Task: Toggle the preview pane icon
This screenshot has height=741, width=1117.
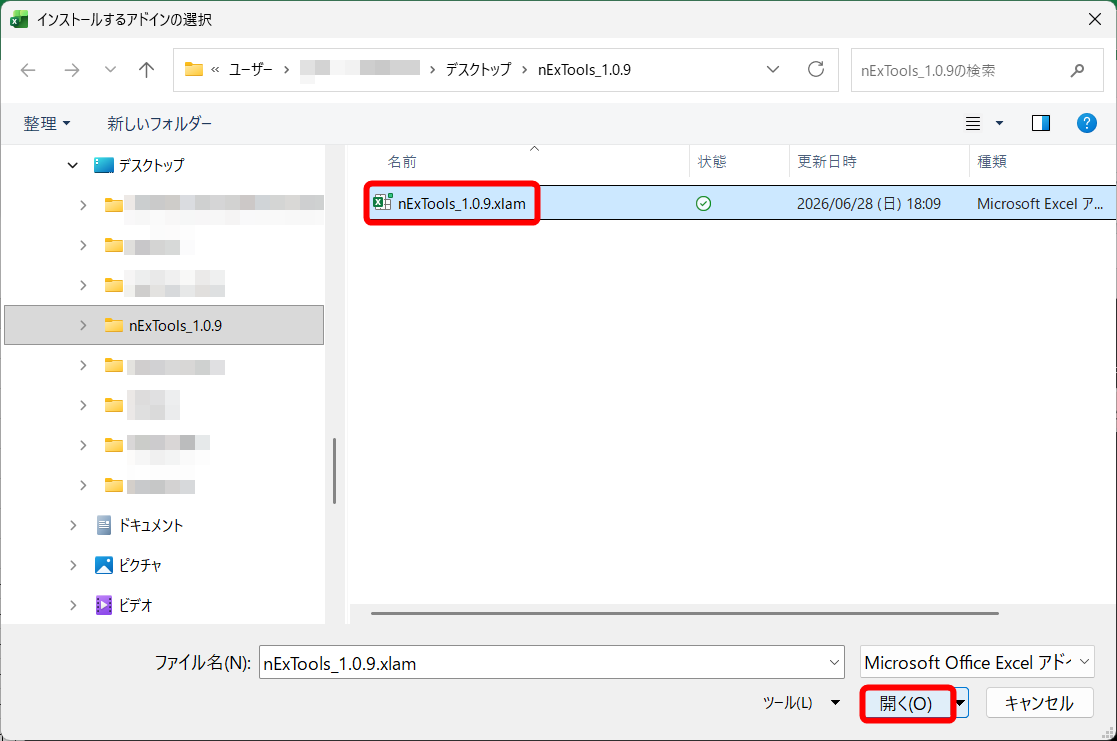Action: click(x=1041, y=123)
